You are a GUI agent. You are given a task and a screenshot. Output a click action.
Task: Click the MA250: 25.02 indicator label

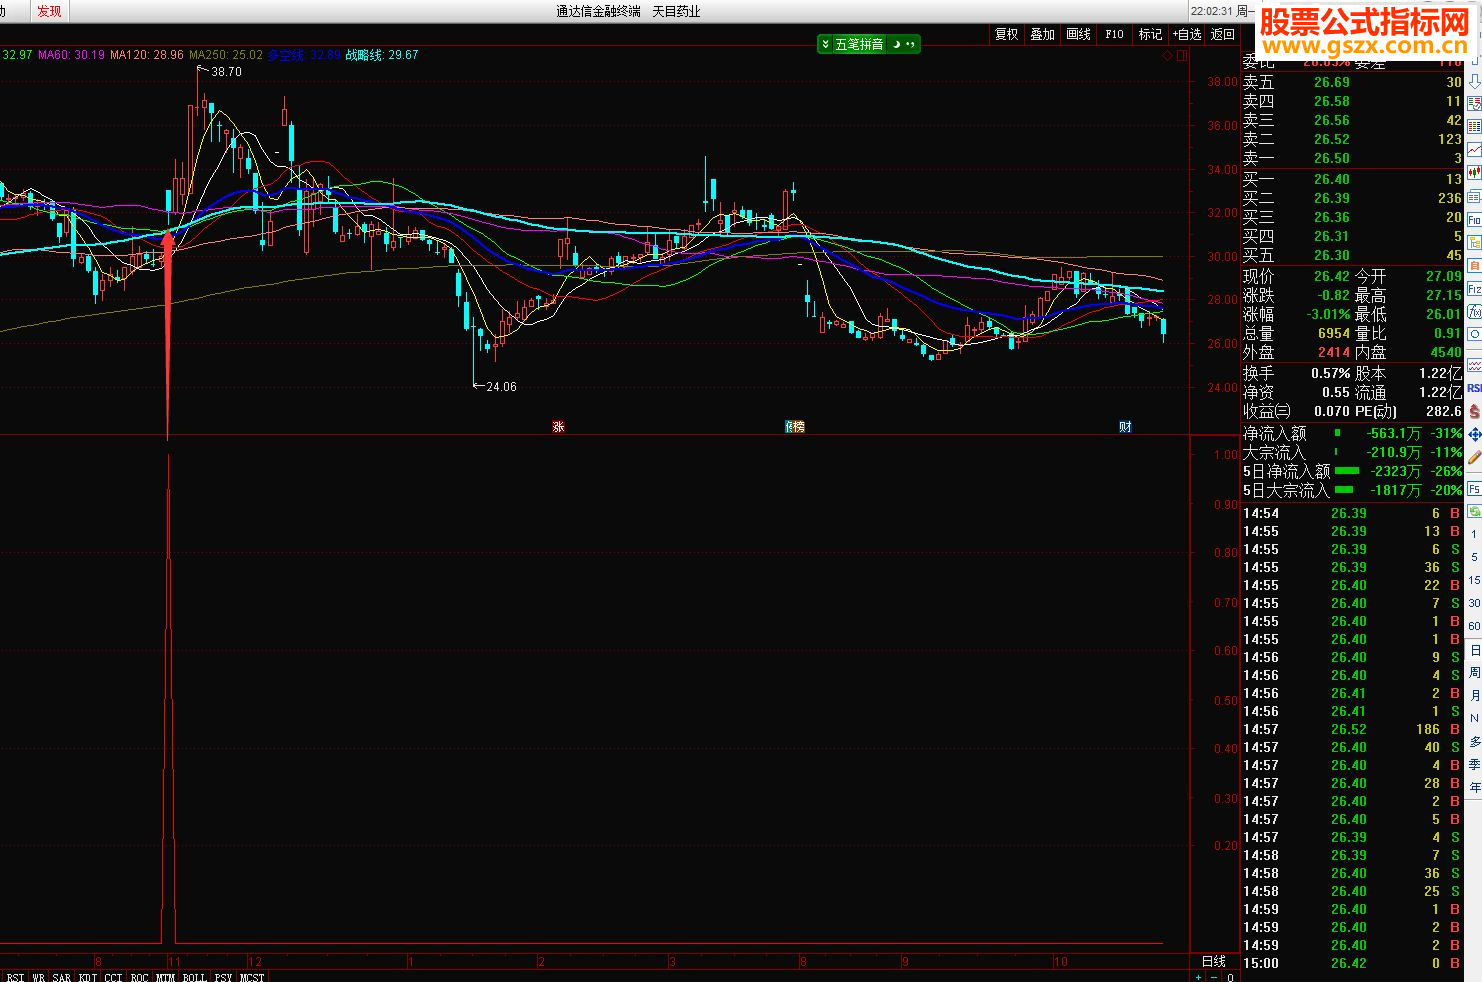(x=226, y=55)
